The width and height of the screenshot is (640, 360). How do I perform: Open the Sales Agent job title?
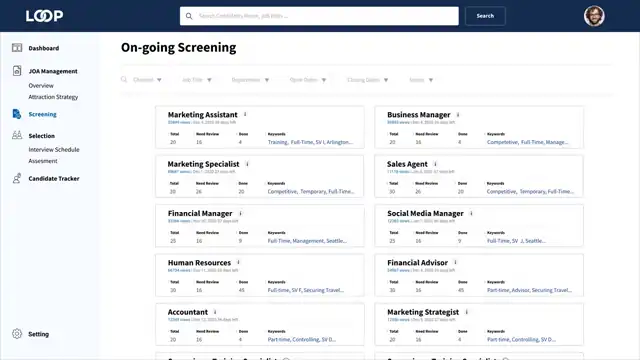[x=407, y=164]
